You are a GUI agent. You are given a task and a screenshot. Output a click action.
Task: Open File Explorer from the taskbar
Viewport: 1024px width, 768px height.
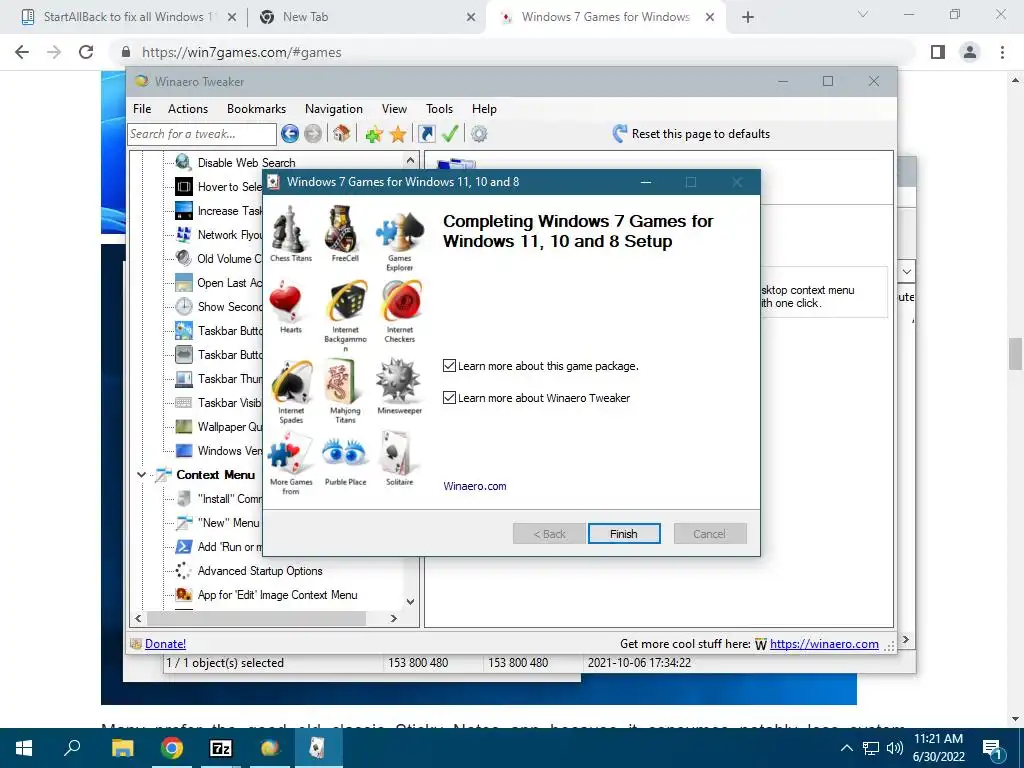tap(122, 748)
